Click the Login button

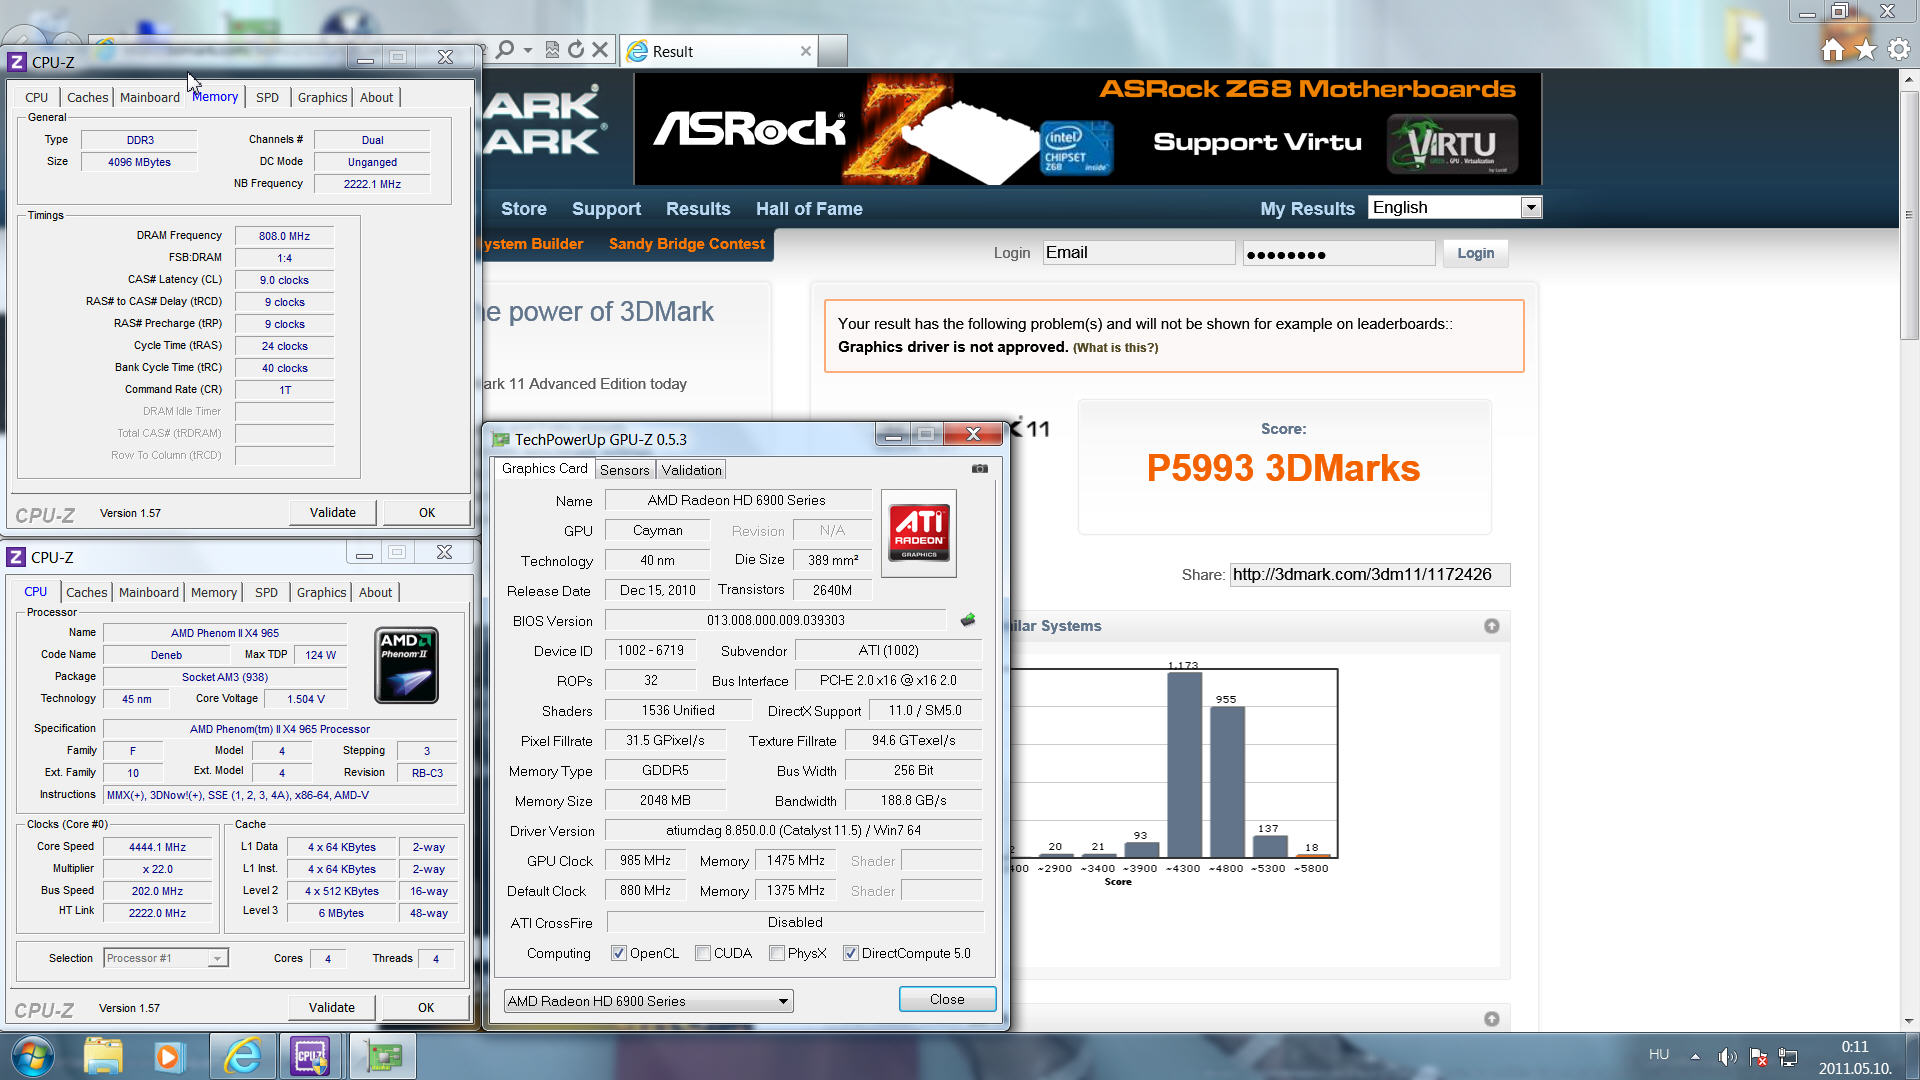click(1475, 253)
